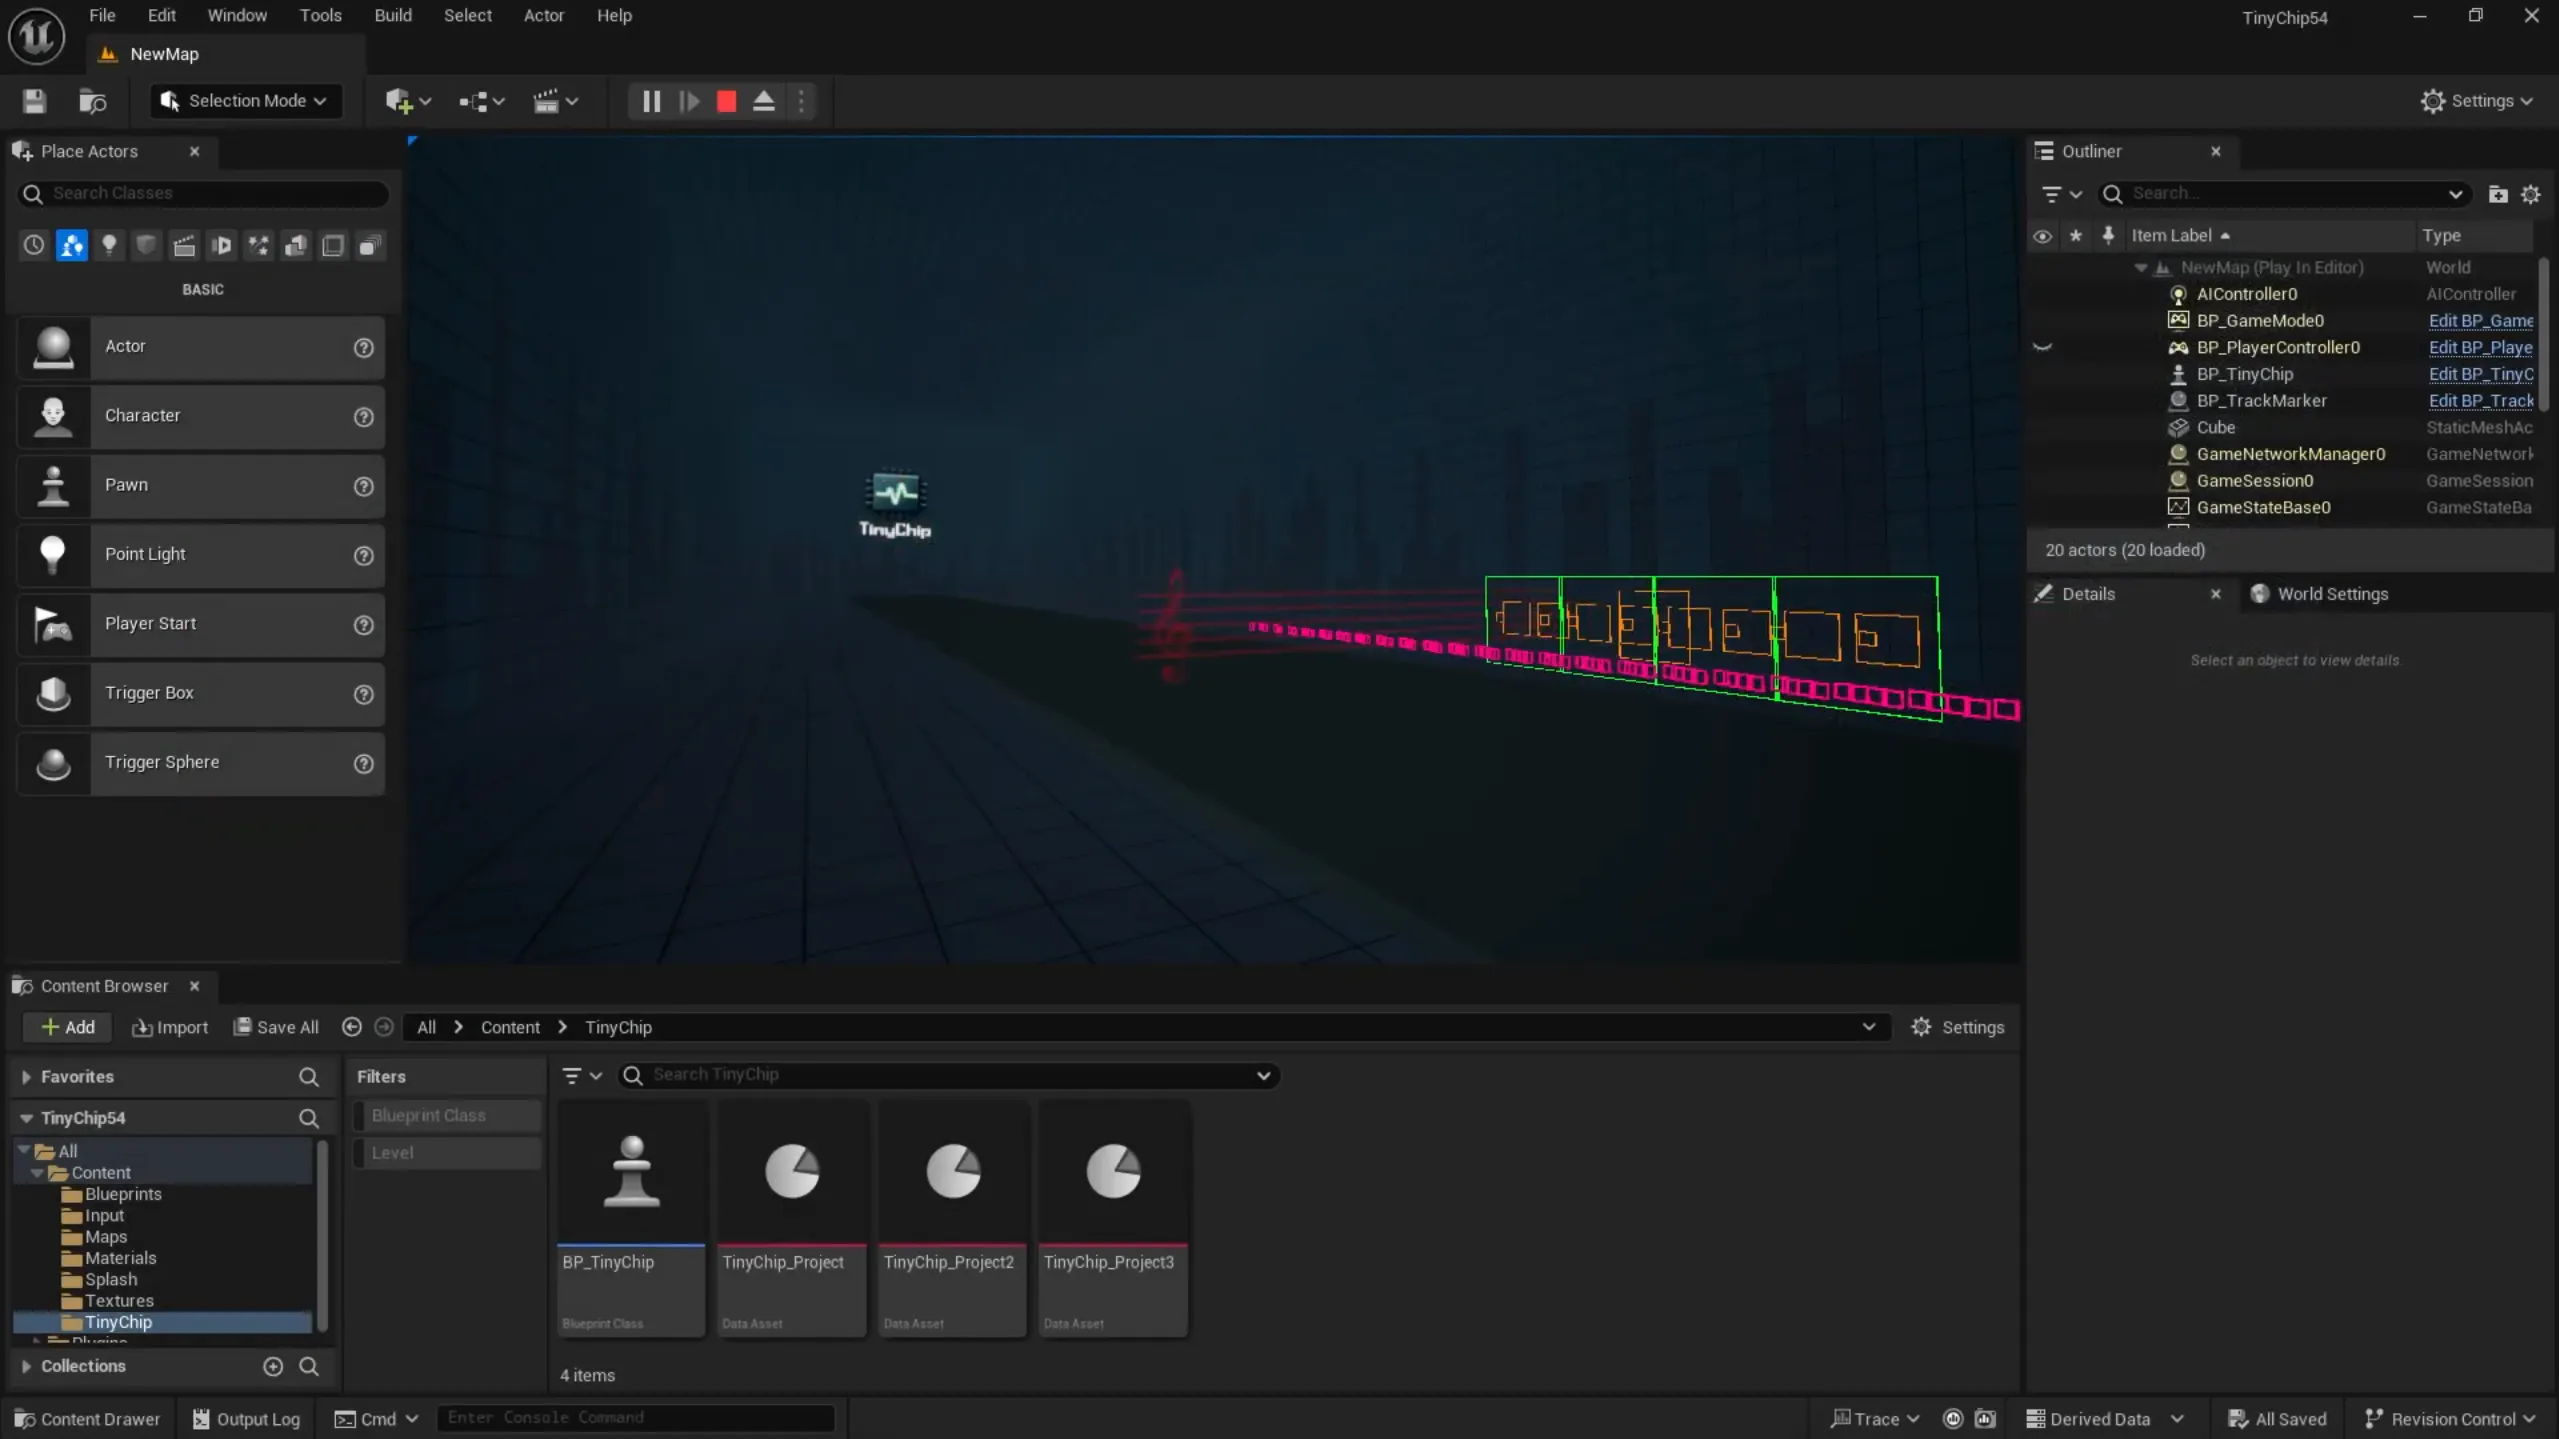Go back in Content Browser history

(352, 1027)
